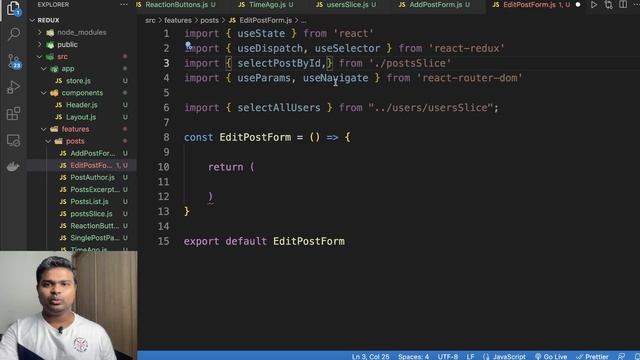The width and height of the screenshot is (640, 360).
Task: Click Ln 3, Col 25 status entry
Action: click(370, 356)
